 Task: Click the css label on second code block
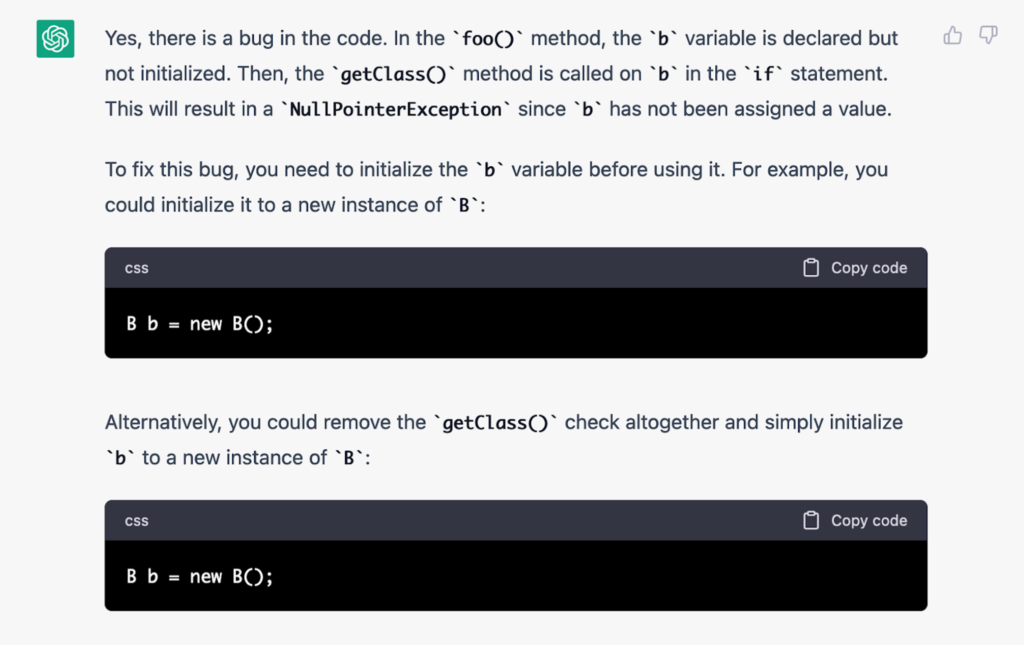[136, 521]
